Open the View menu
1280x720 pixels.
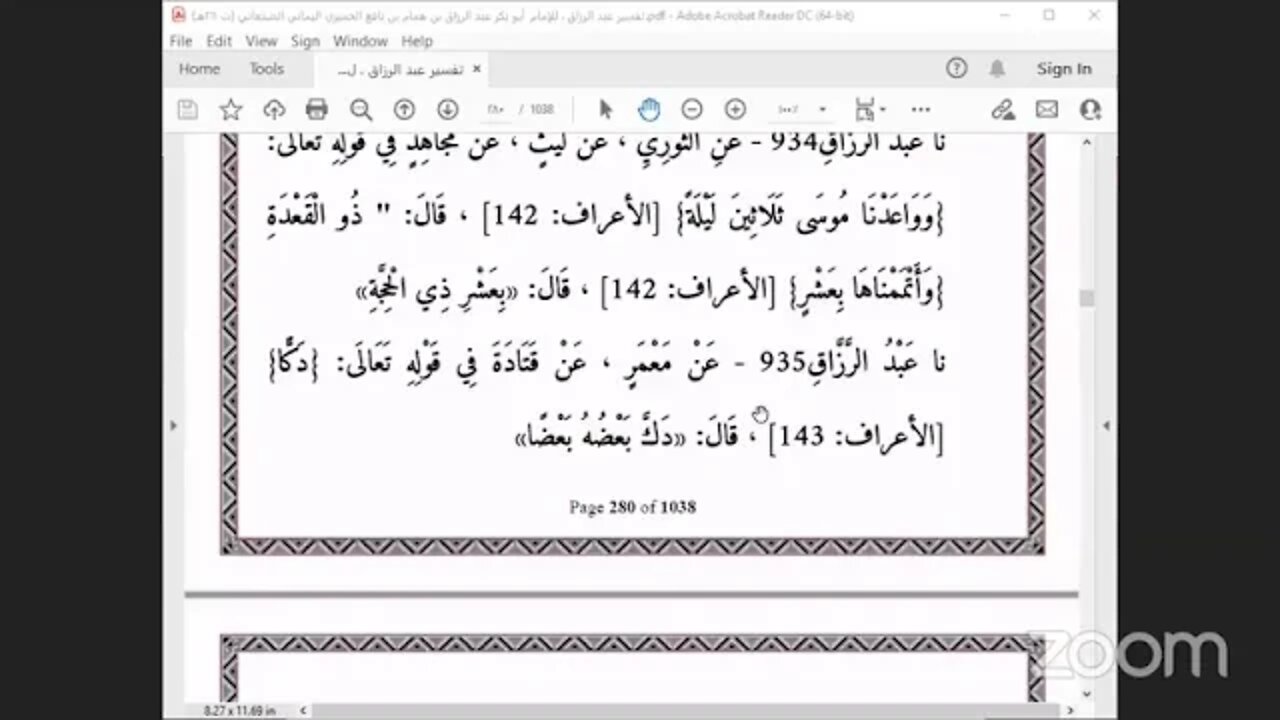[x=261, y=41]
